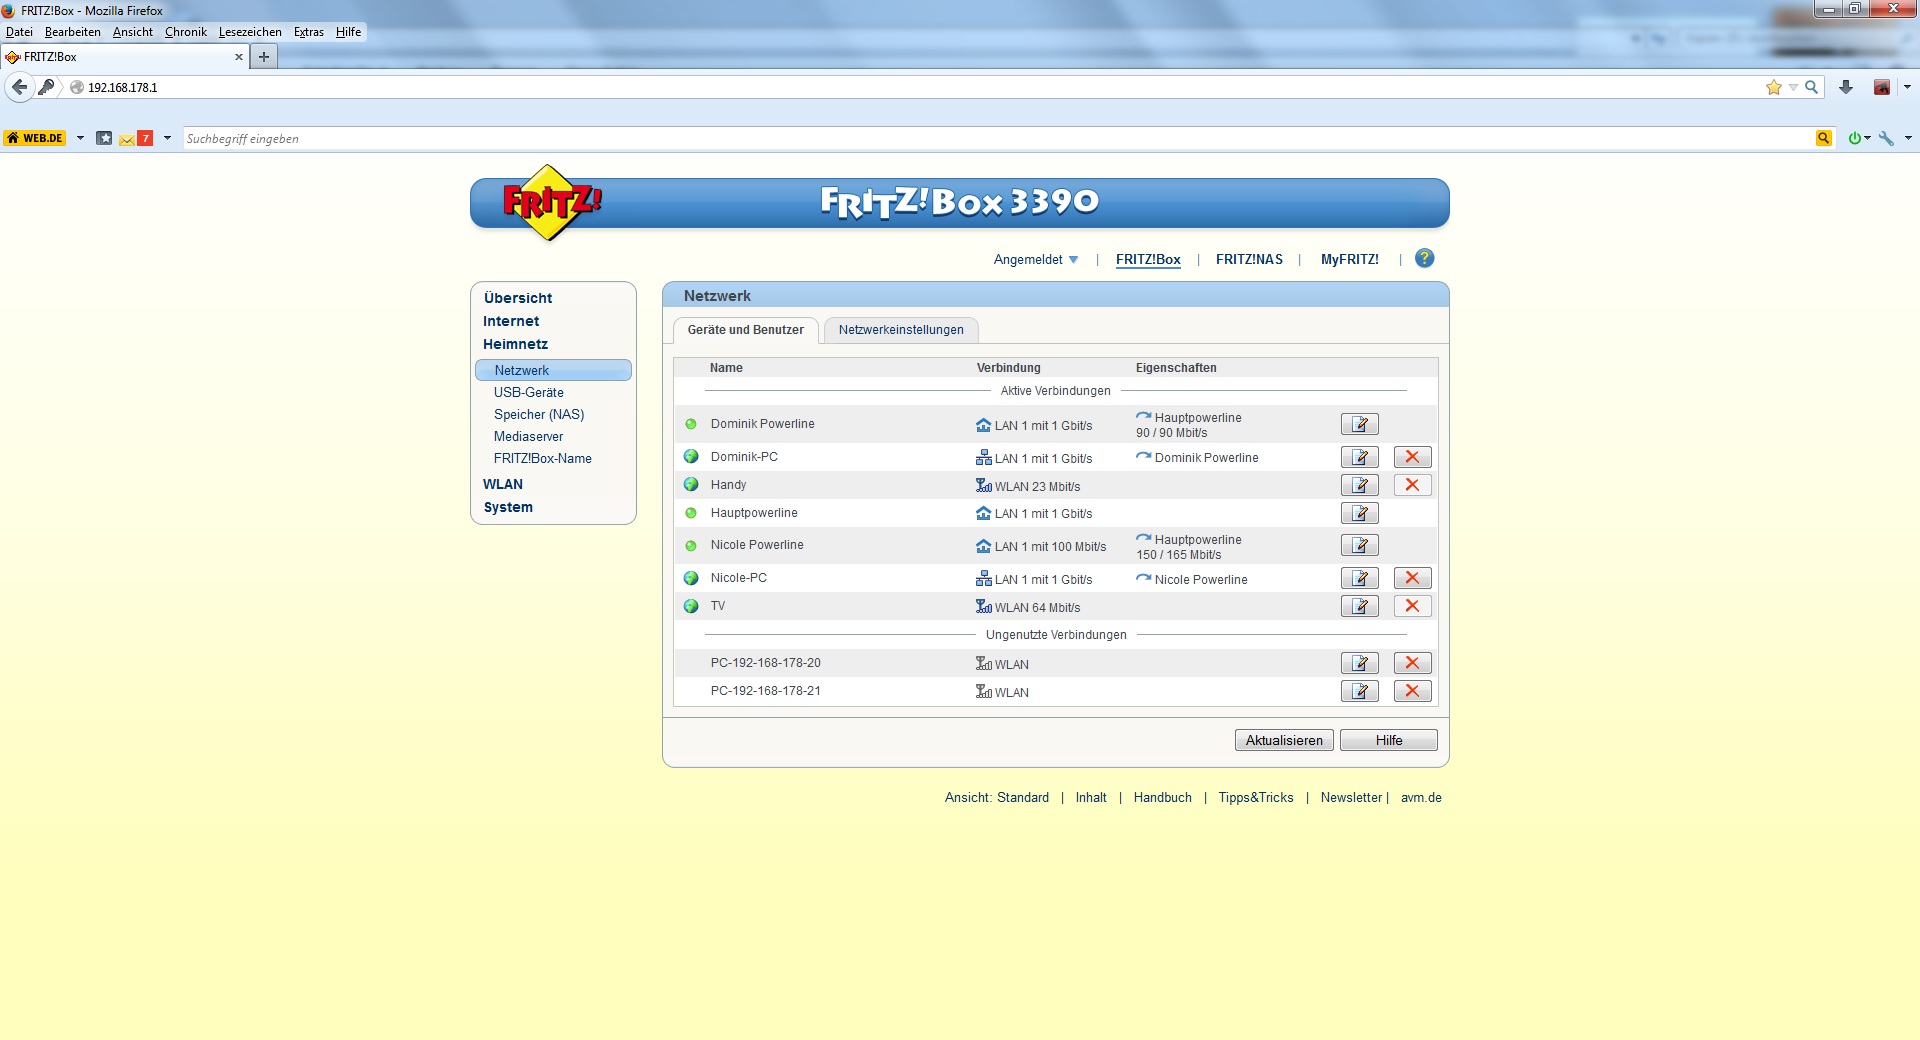Click the FRITZ! logo in header

[552, 203]
